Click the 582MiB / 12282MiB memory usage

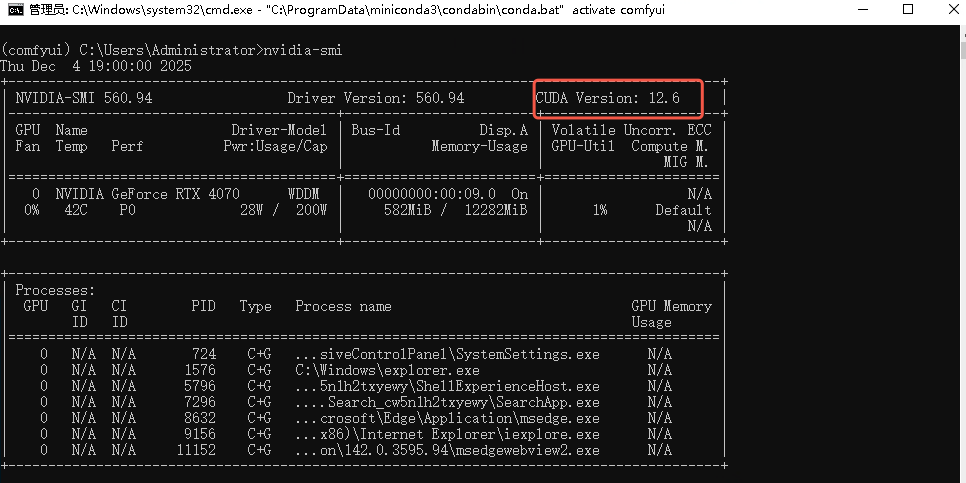[455, 210]
